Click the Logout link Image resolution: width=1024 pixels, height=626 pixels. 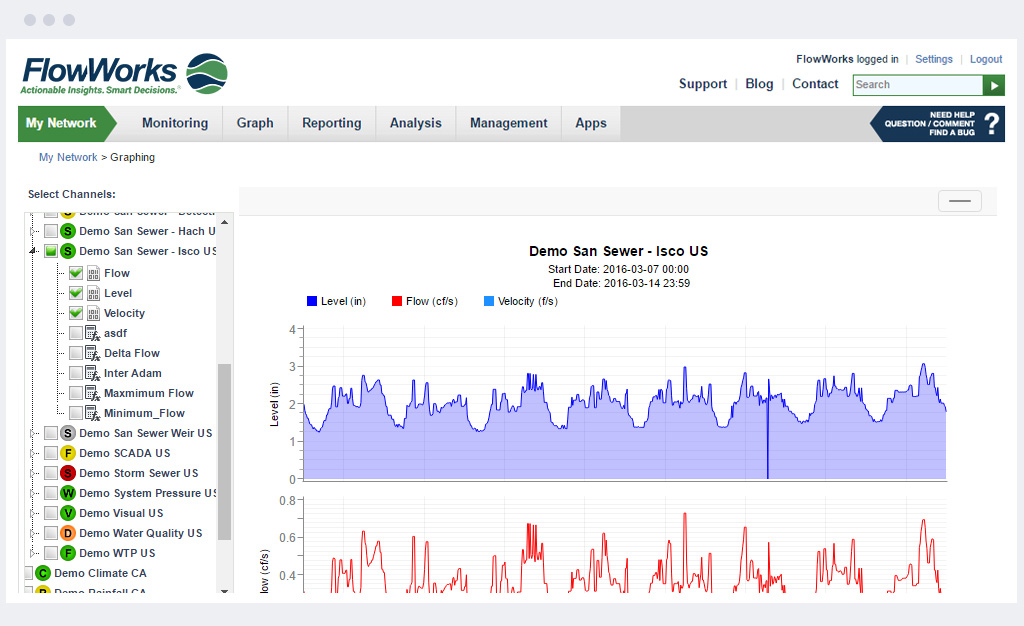985,59
